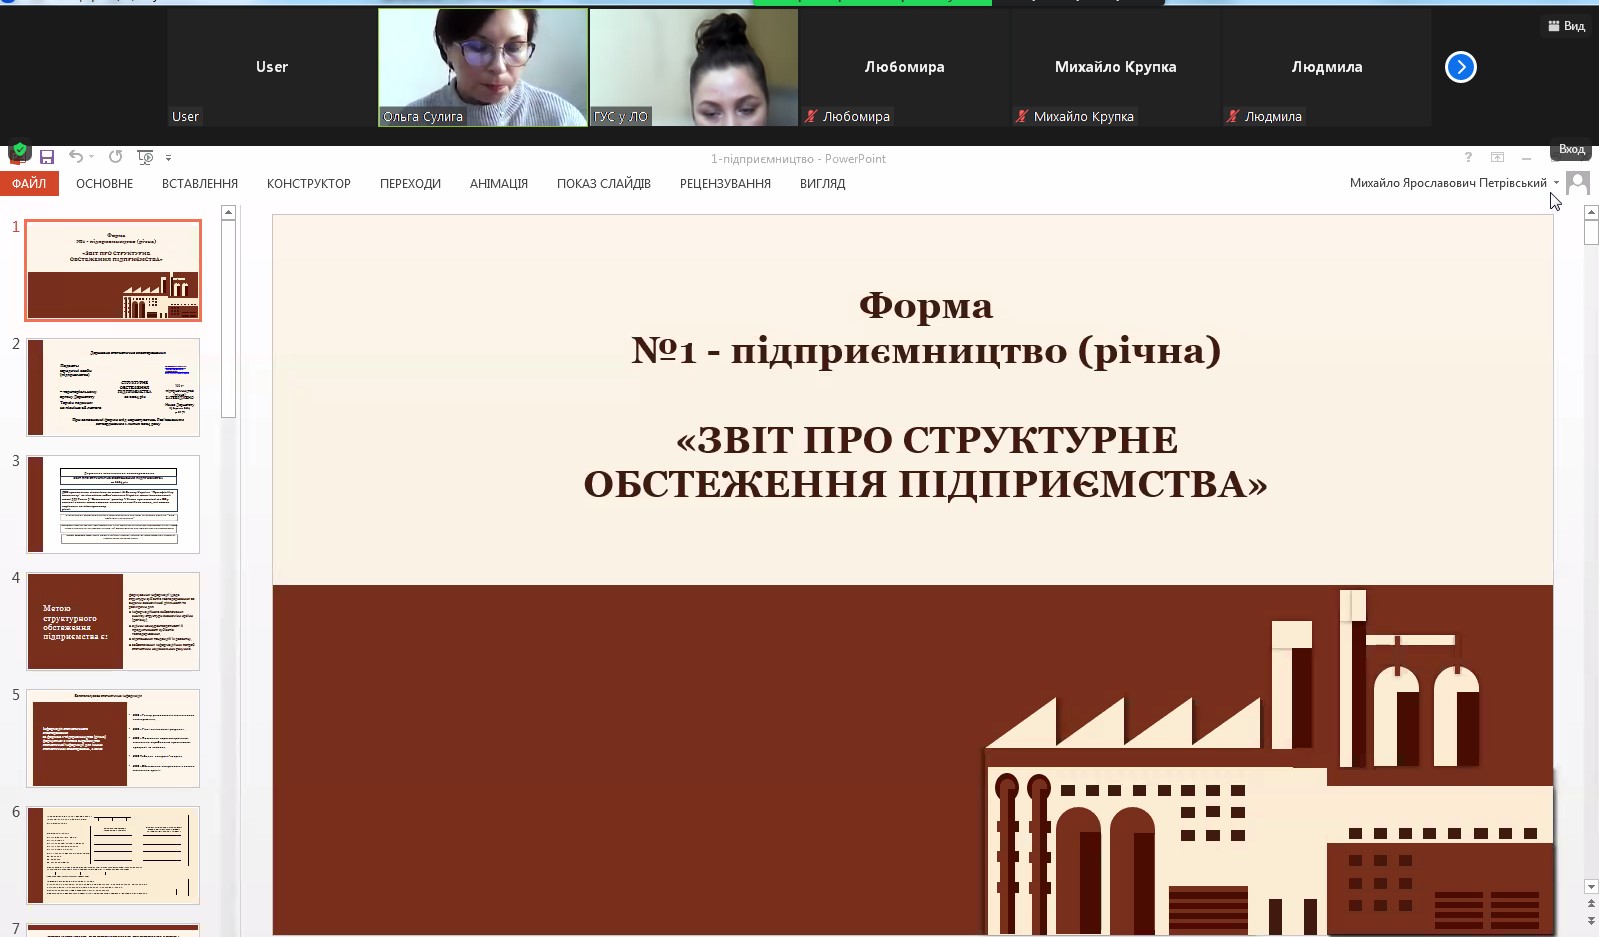Click the Вход button
1599x937 pixels.
[1571, 149]
